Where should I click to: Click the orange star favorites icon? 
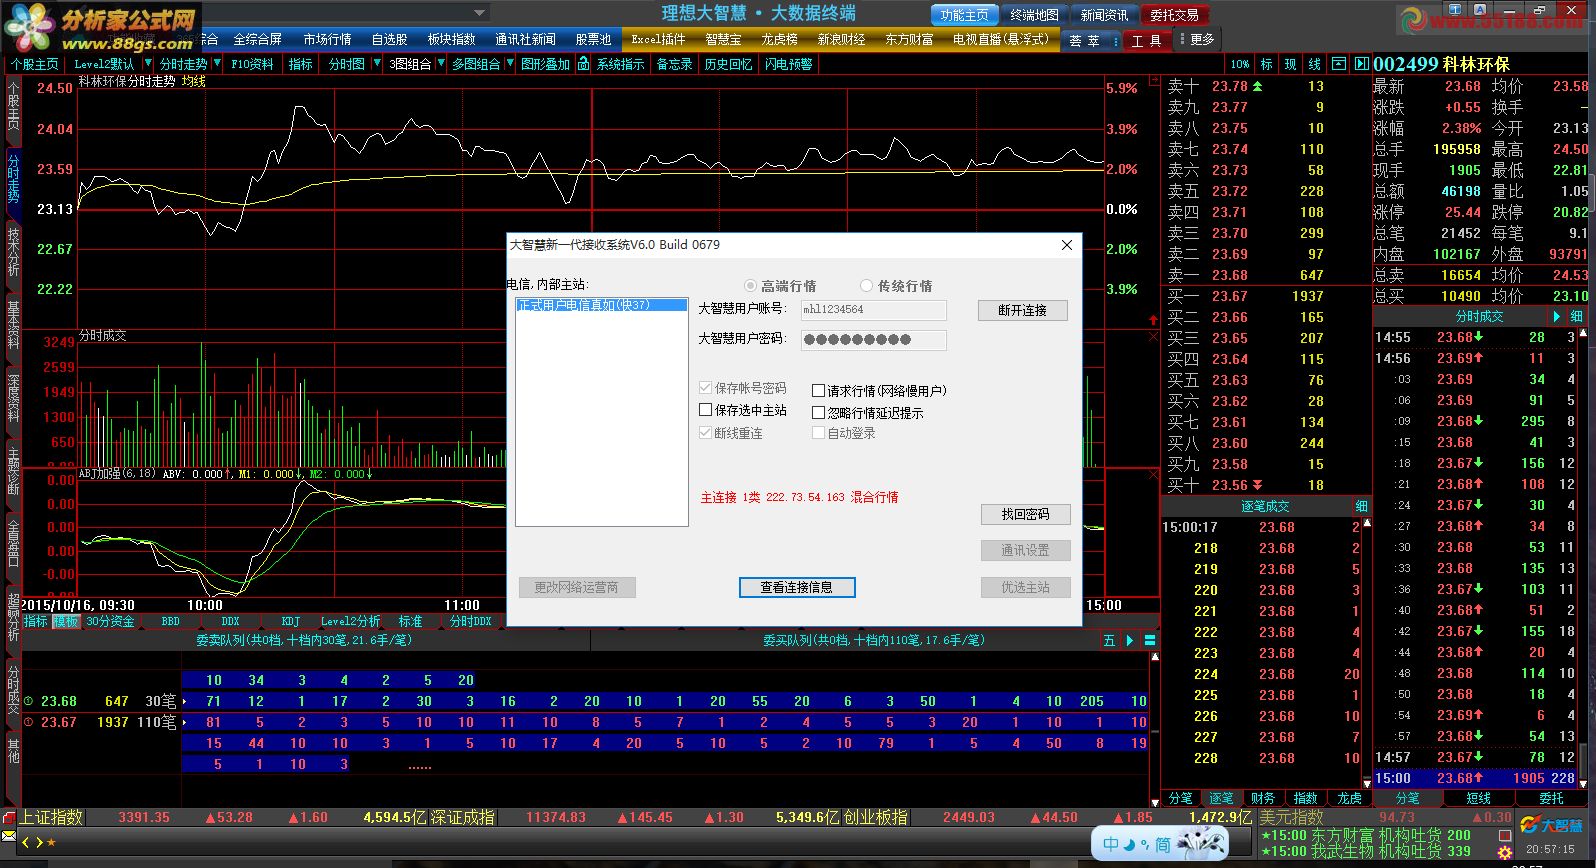[x=51, y=842]
